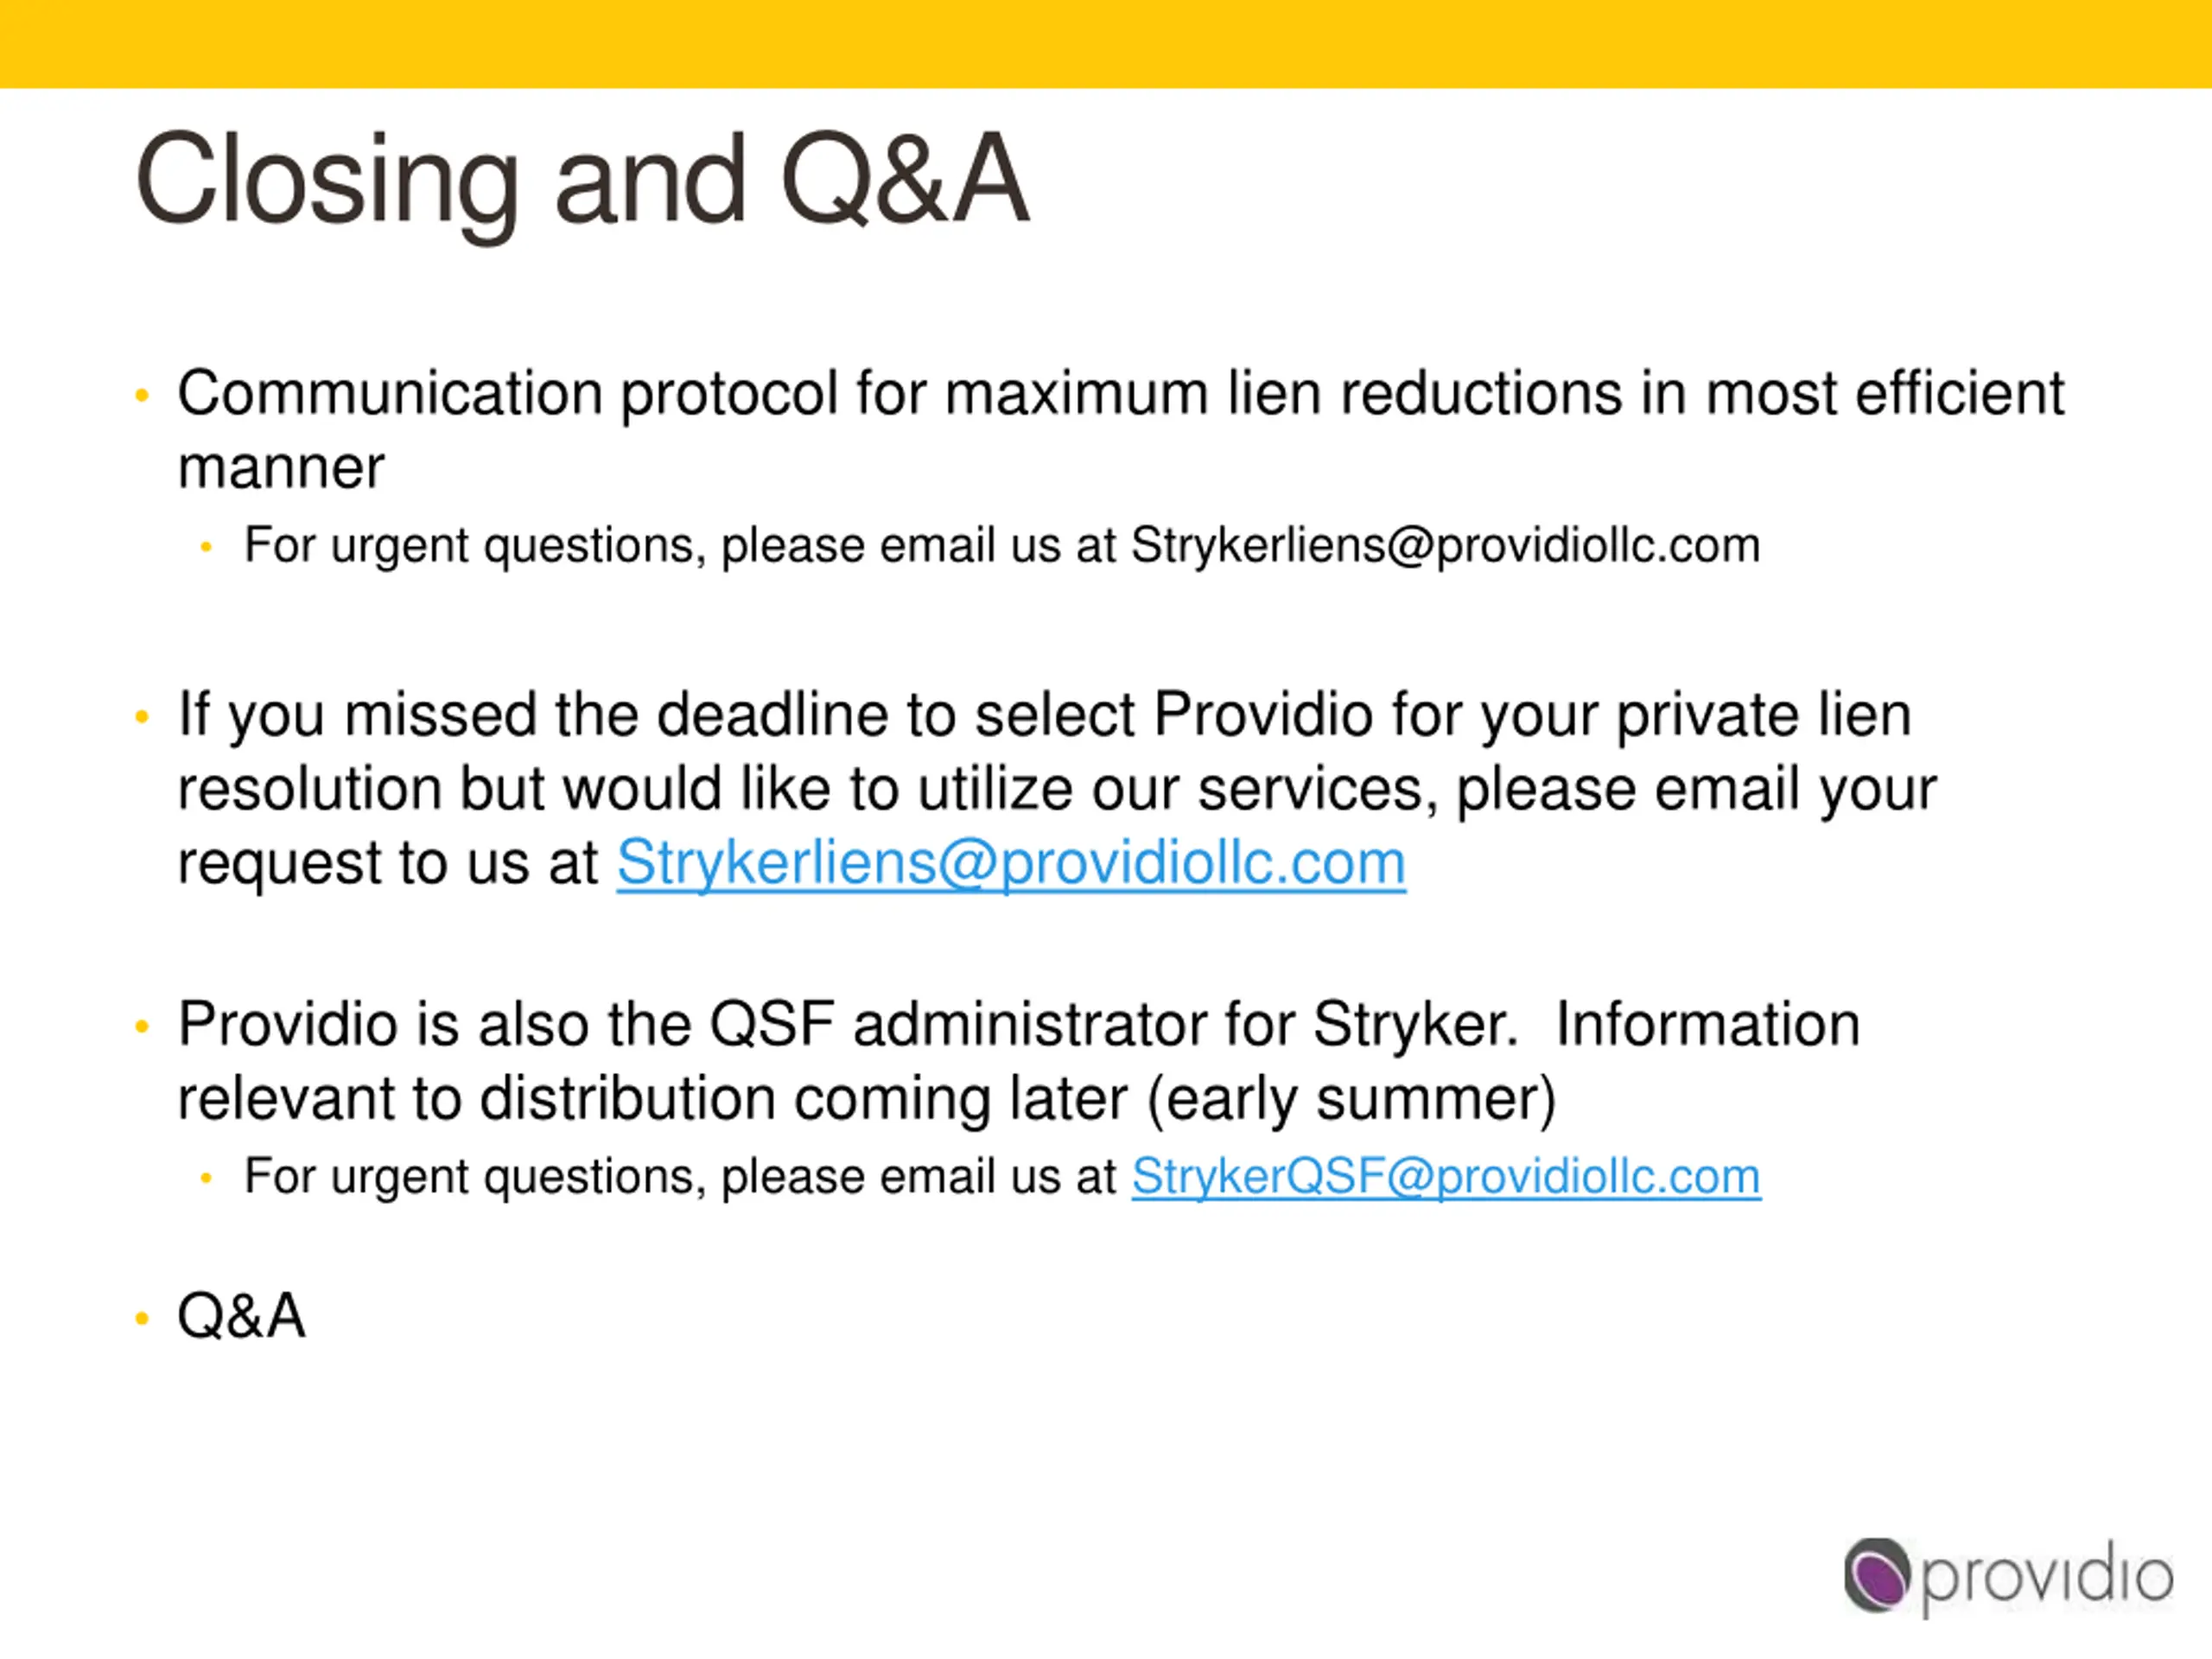The width and height of the screenshot is (2212, 1659).
Task: Click small bullet before first 'For urgent questions'
Action: tap(206, 547)
